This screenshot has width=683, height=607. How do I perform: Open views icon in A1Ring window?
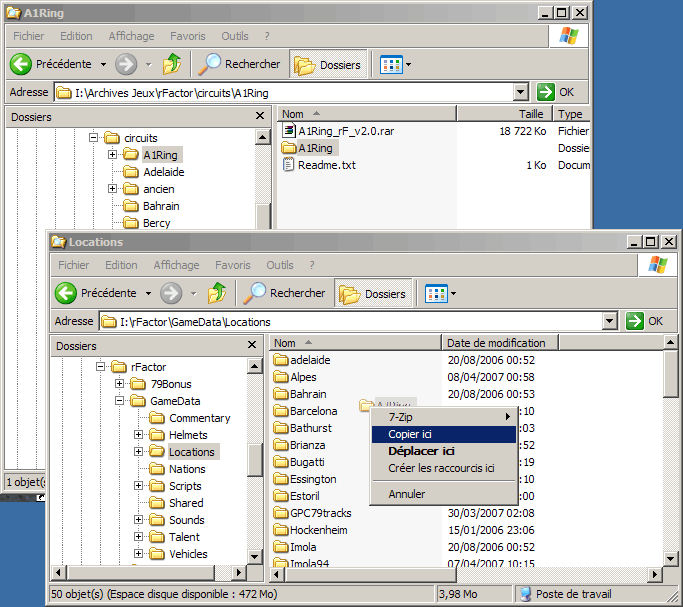click(391, 64)
